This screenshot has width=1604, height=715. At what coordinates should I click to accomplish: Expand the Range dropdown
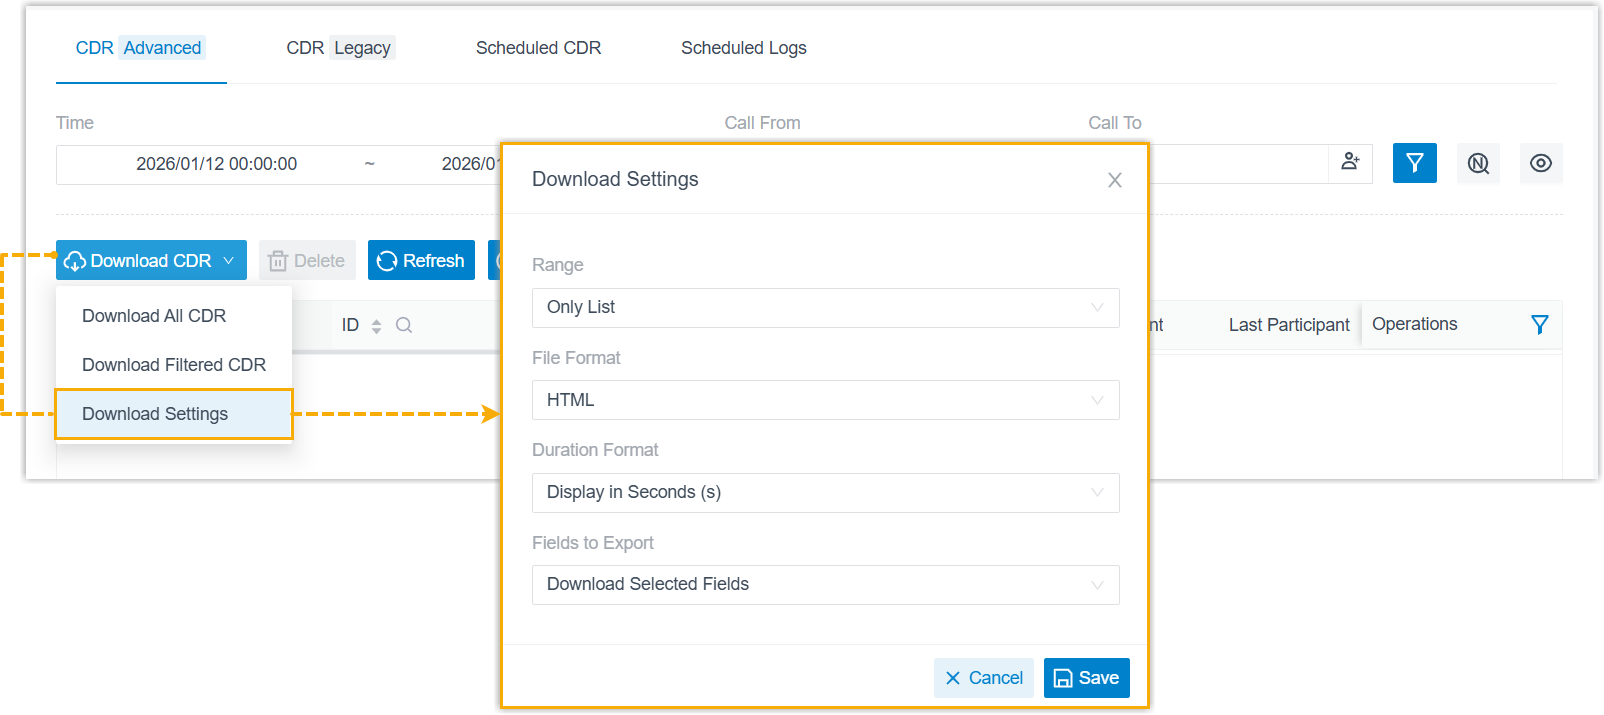(x=825, y=308)
